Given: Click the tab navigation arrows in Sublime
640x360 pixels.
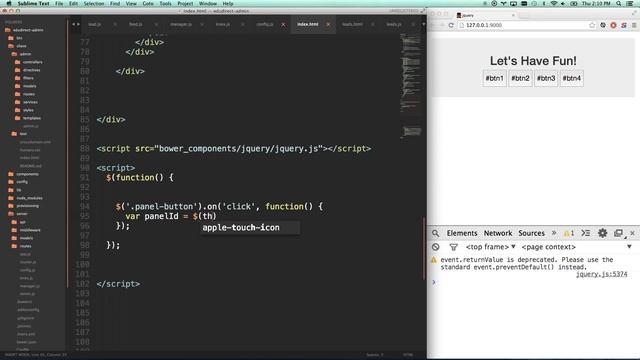Looking at the screenshot, I should (x=76, y=24).
